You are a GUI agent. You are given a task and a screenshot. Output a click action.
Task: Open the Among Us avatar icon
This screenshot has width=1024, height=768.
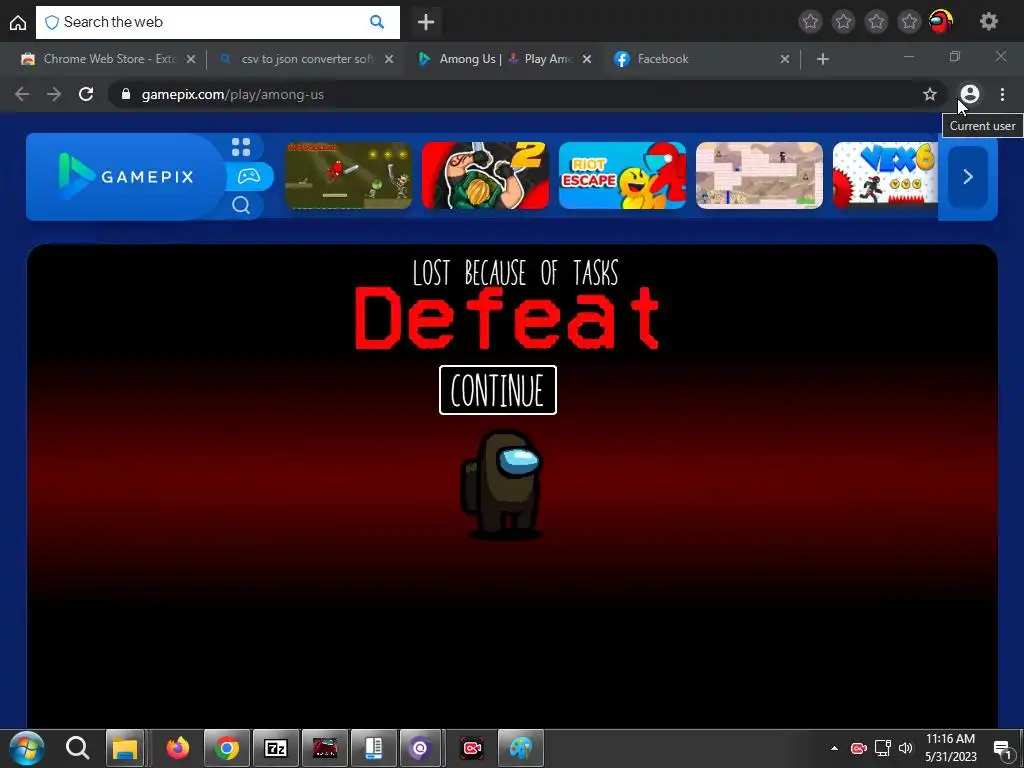(x=941, y=22)
